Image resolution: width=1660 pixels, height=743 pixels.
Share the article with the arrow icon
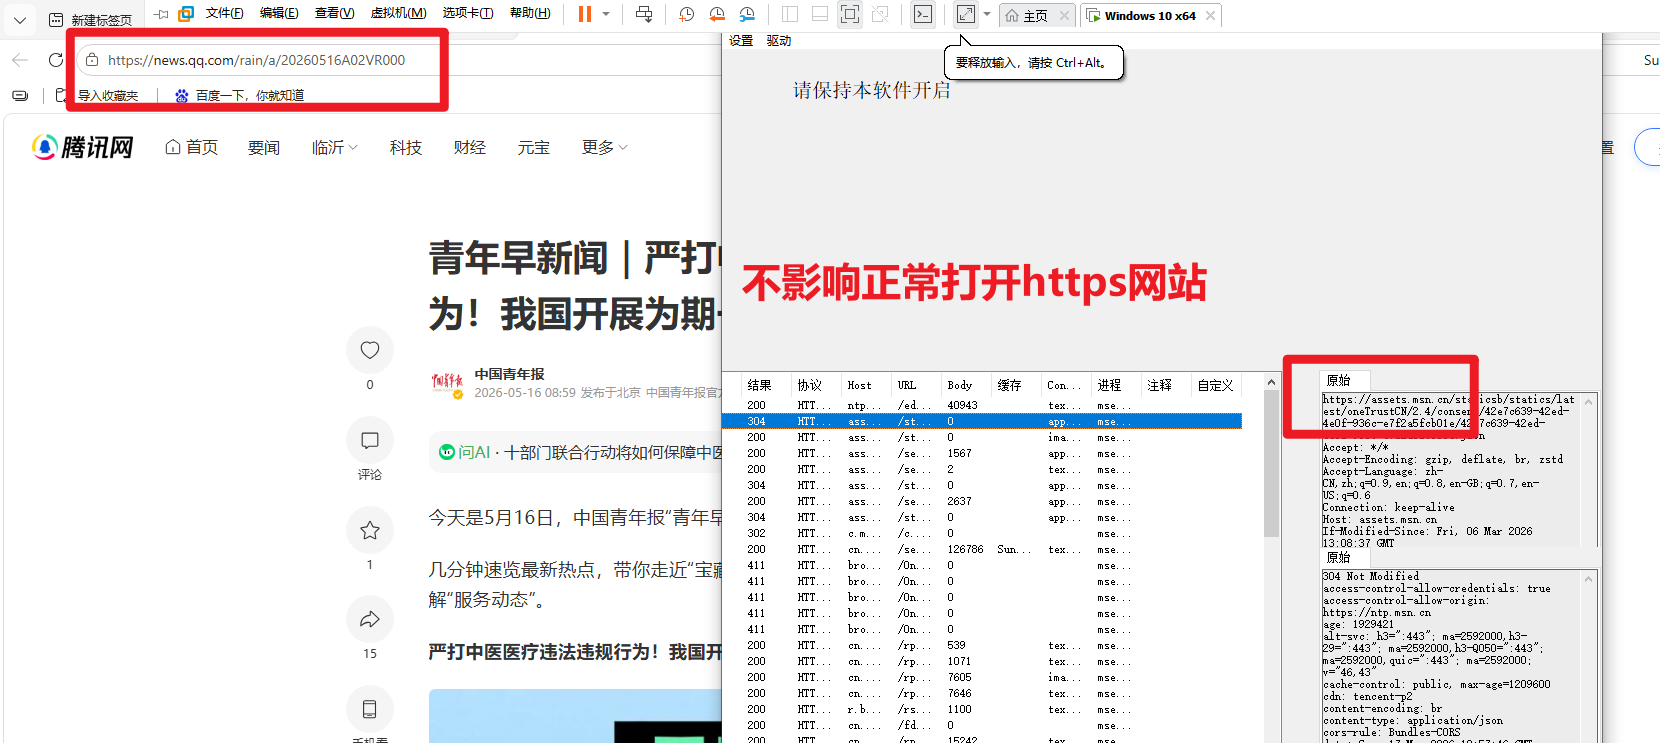(x=370, y=620)
